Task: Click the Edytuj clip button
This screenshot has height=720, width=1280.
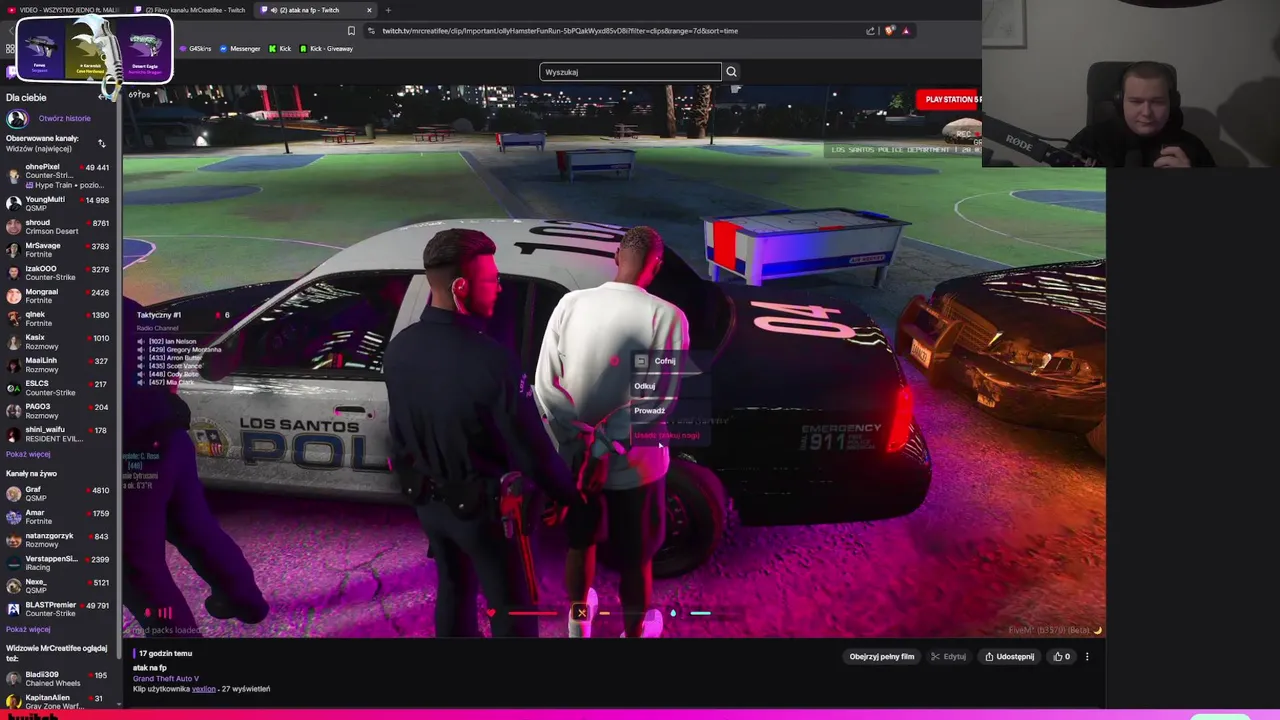Action: pos(948,657)
